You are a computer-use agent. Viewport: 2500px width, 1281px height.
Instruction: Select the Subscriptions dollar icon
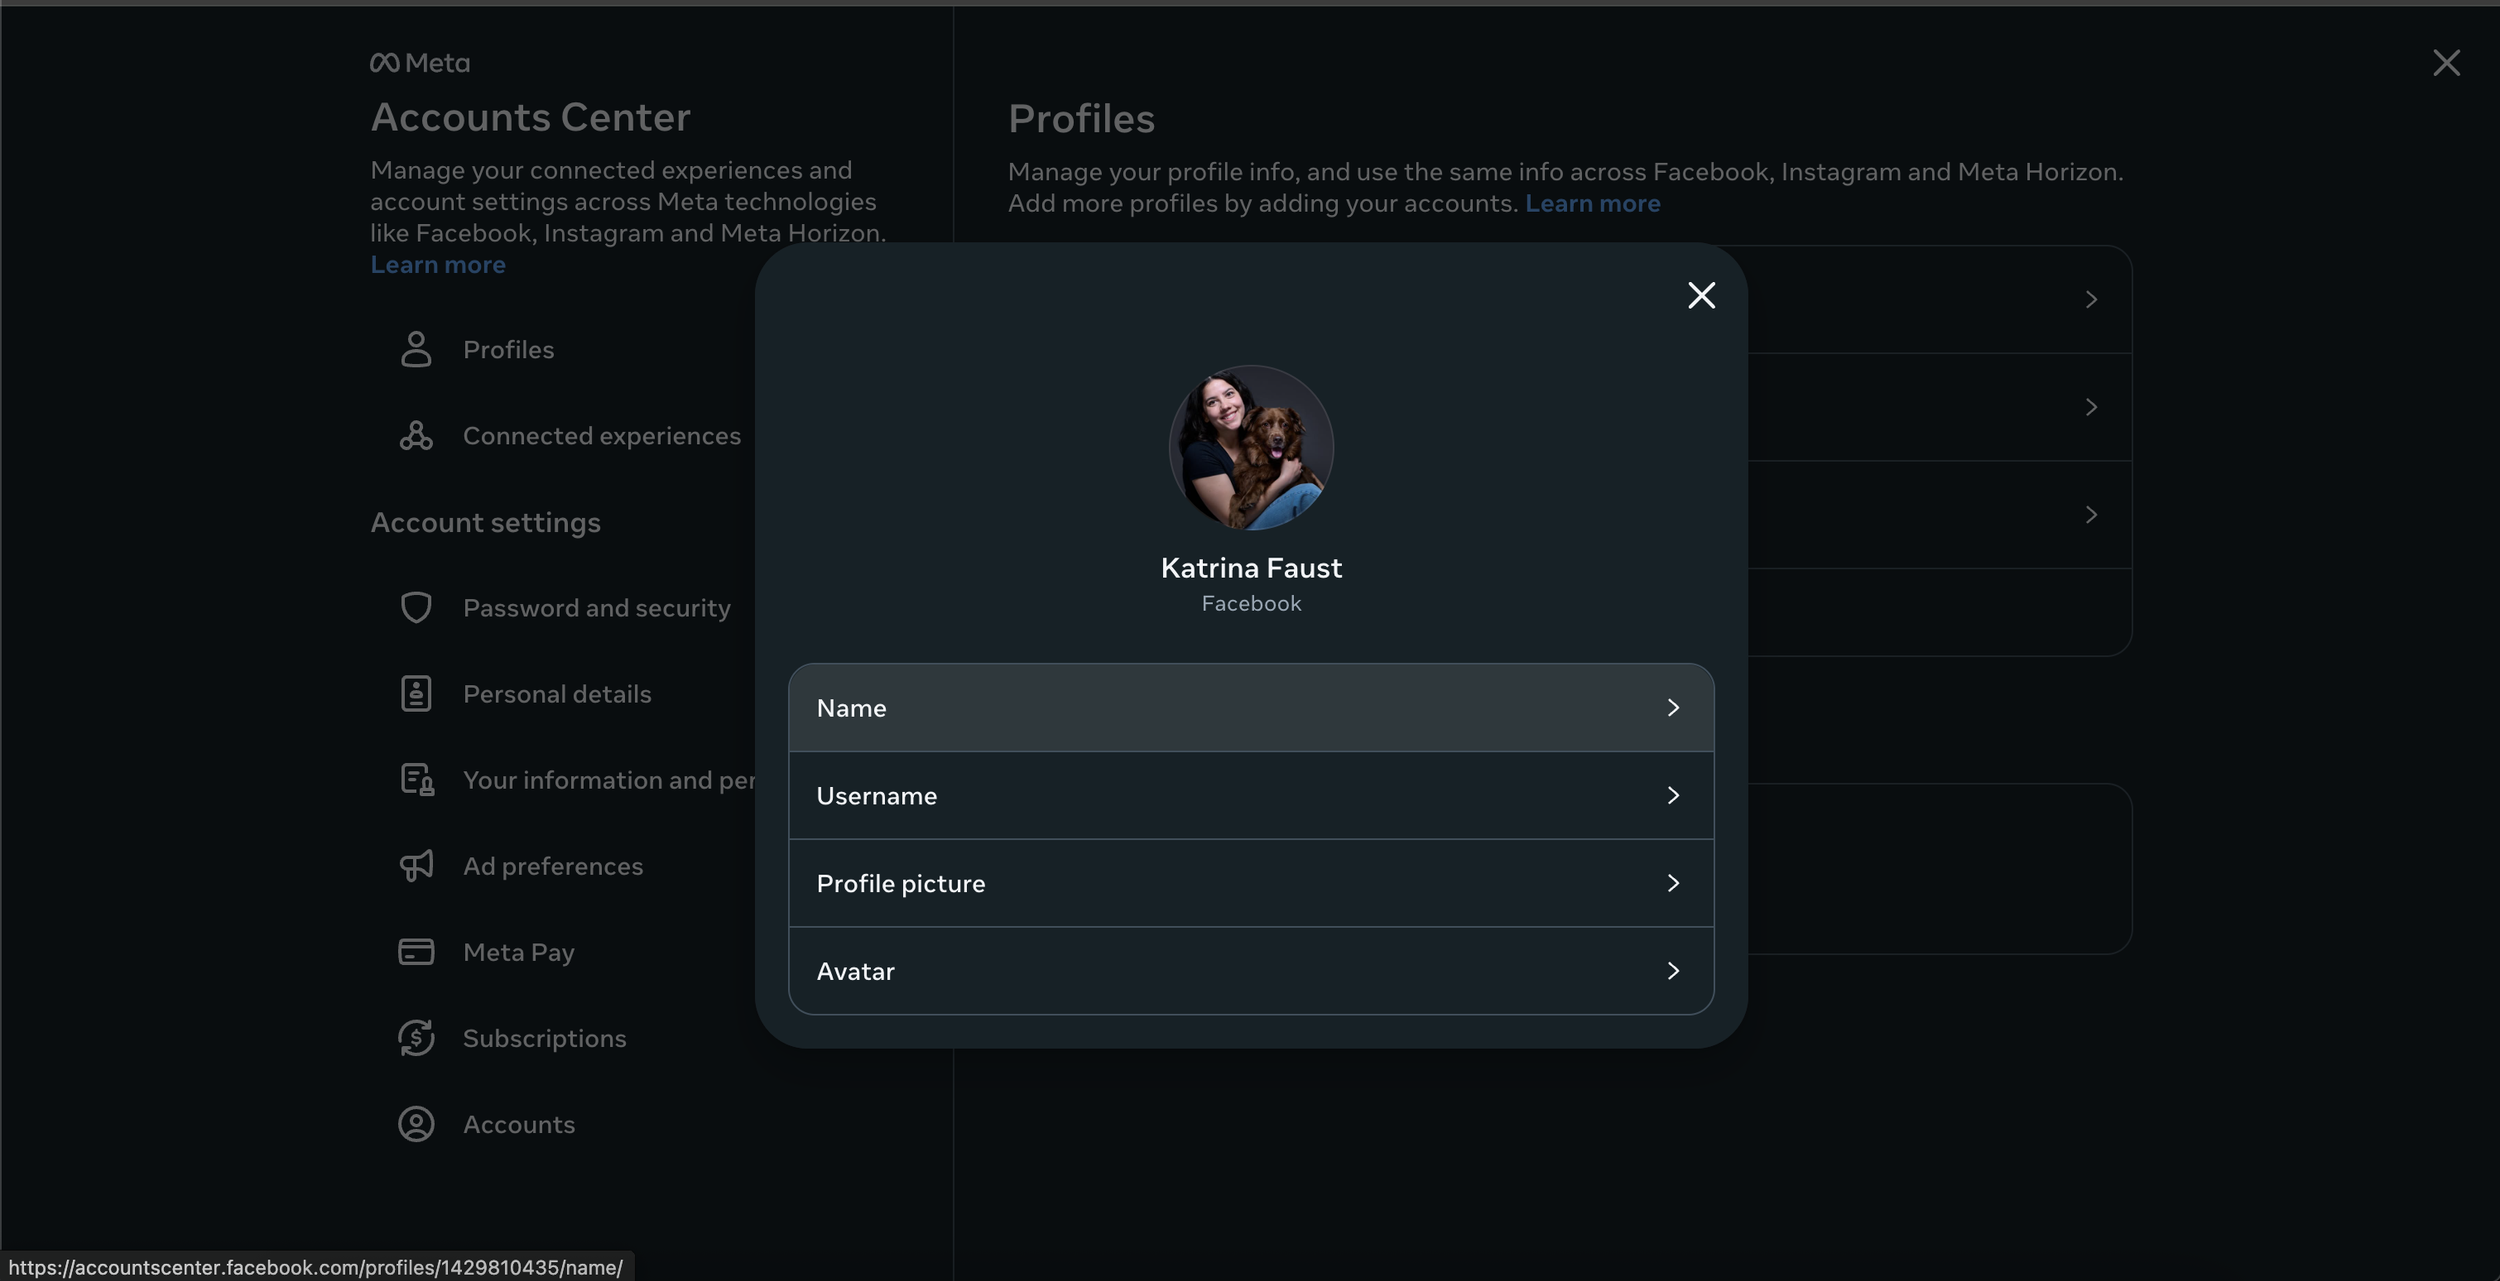click(416, 1038)
